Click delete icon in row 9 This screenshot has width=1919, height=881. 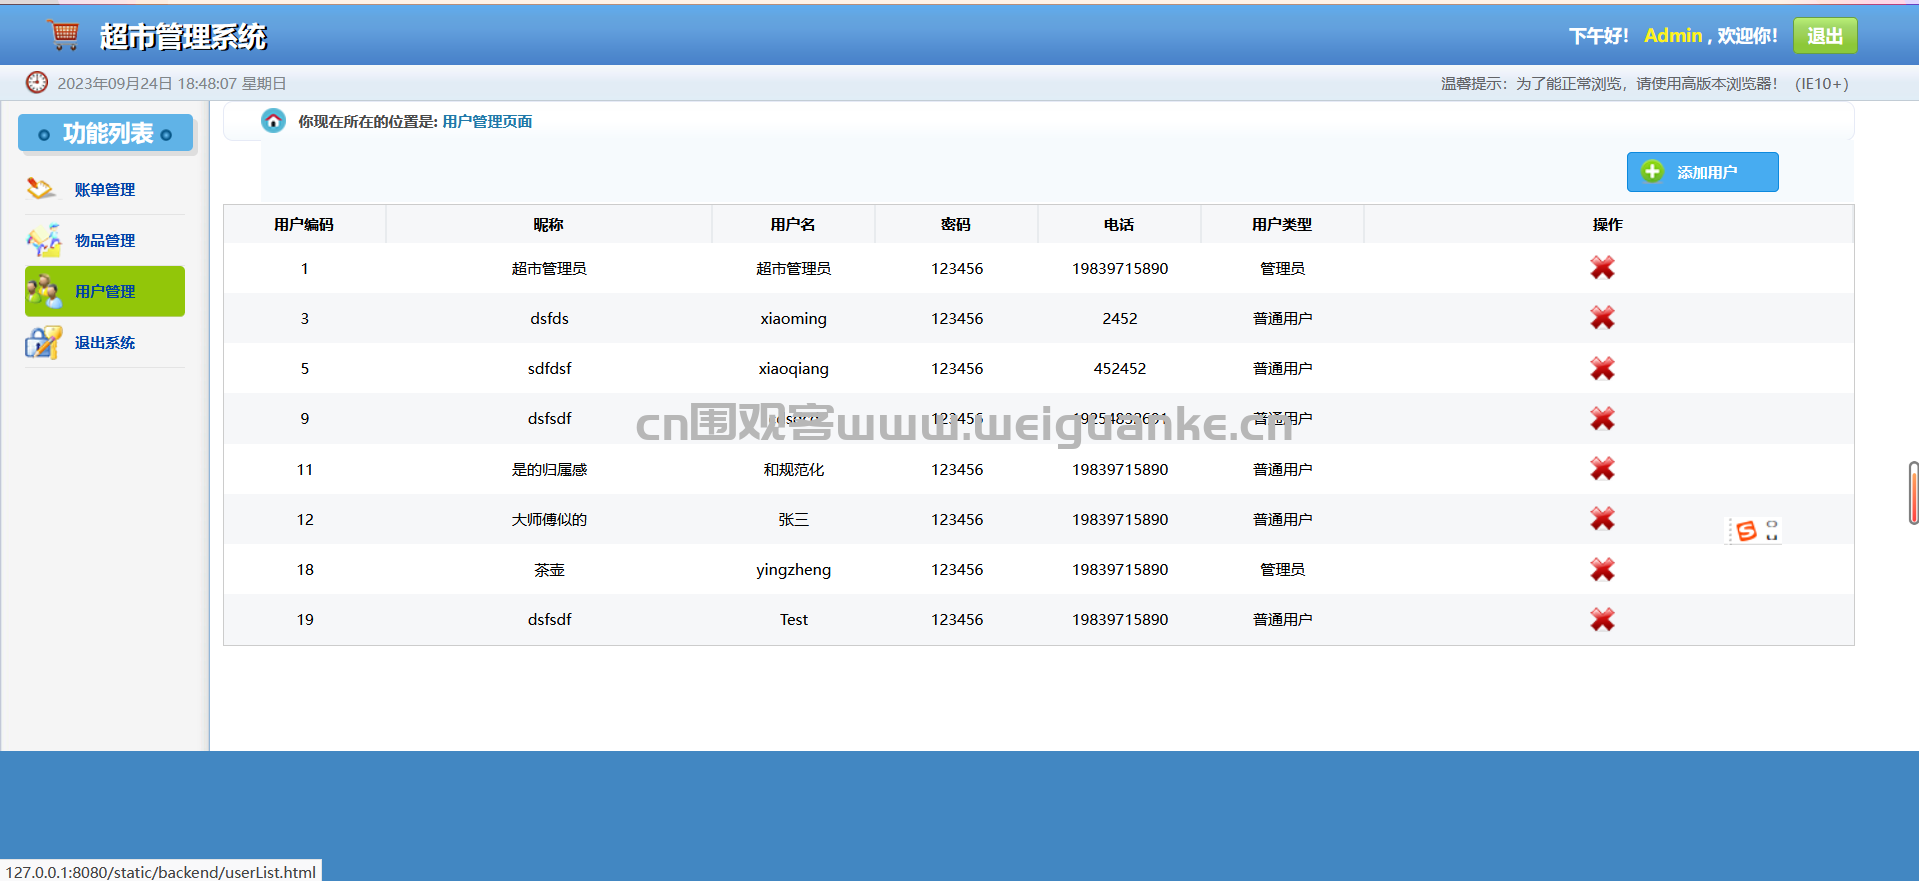(1602, 418)
